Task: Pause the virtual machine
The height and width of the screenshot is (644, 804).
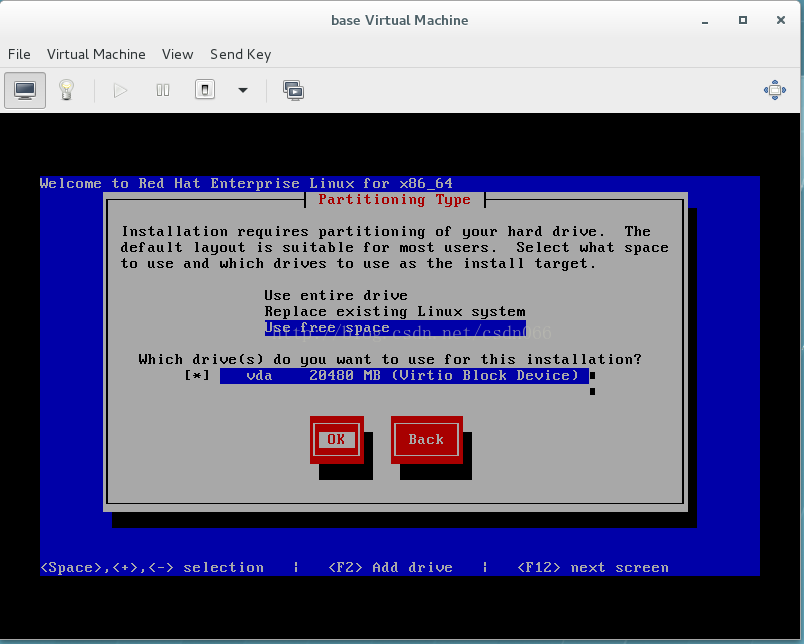Action: [x=163, y=91]
